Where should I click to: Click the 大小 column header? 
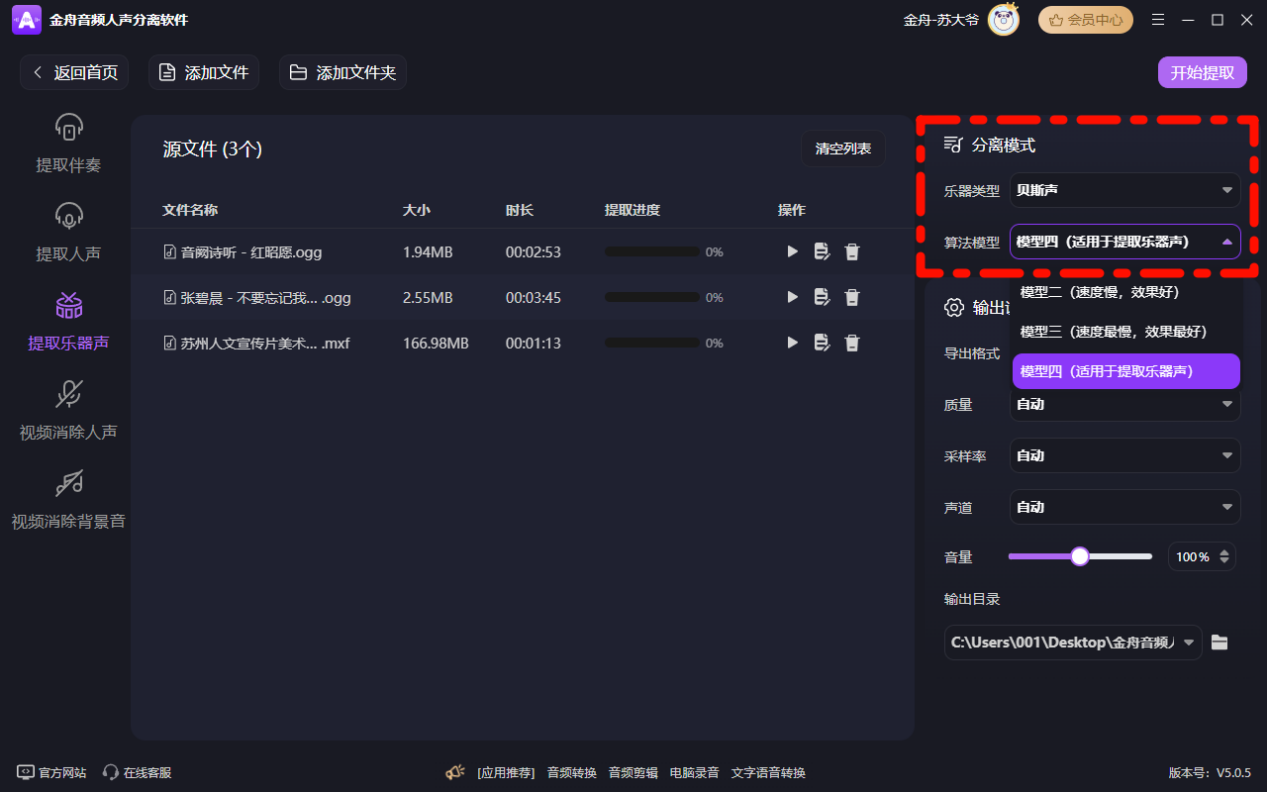416,210
